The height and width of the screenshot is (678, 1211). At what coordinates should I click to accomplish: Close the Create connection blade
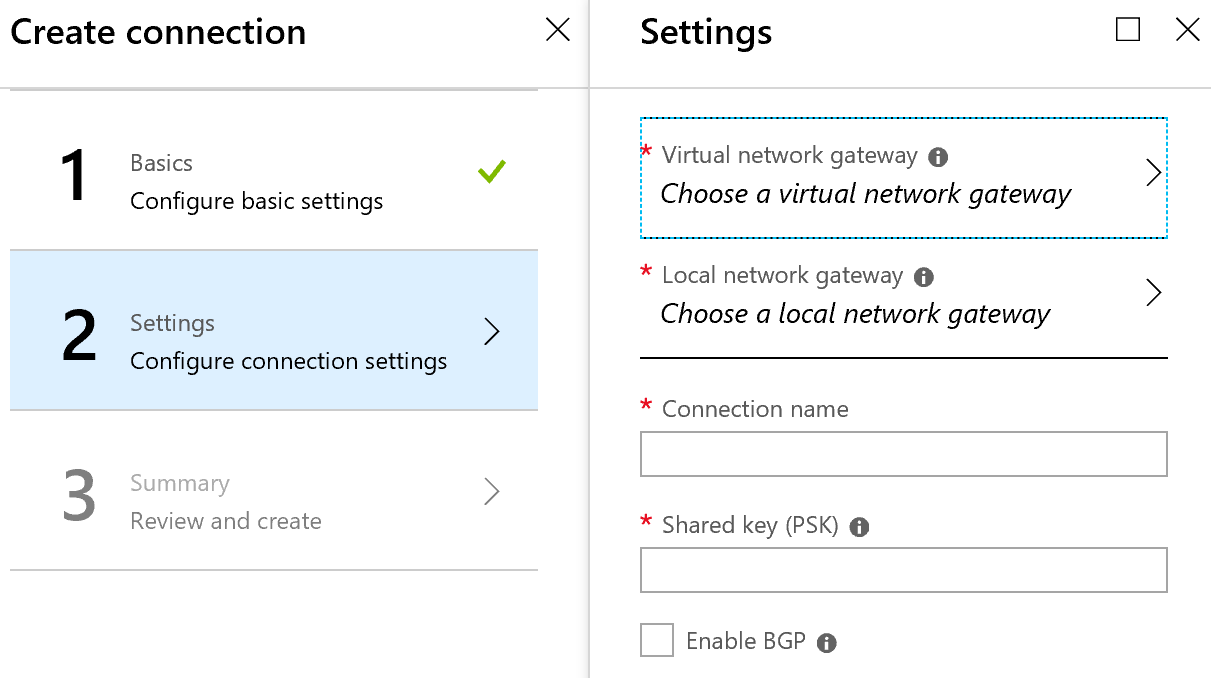[558, 30]
